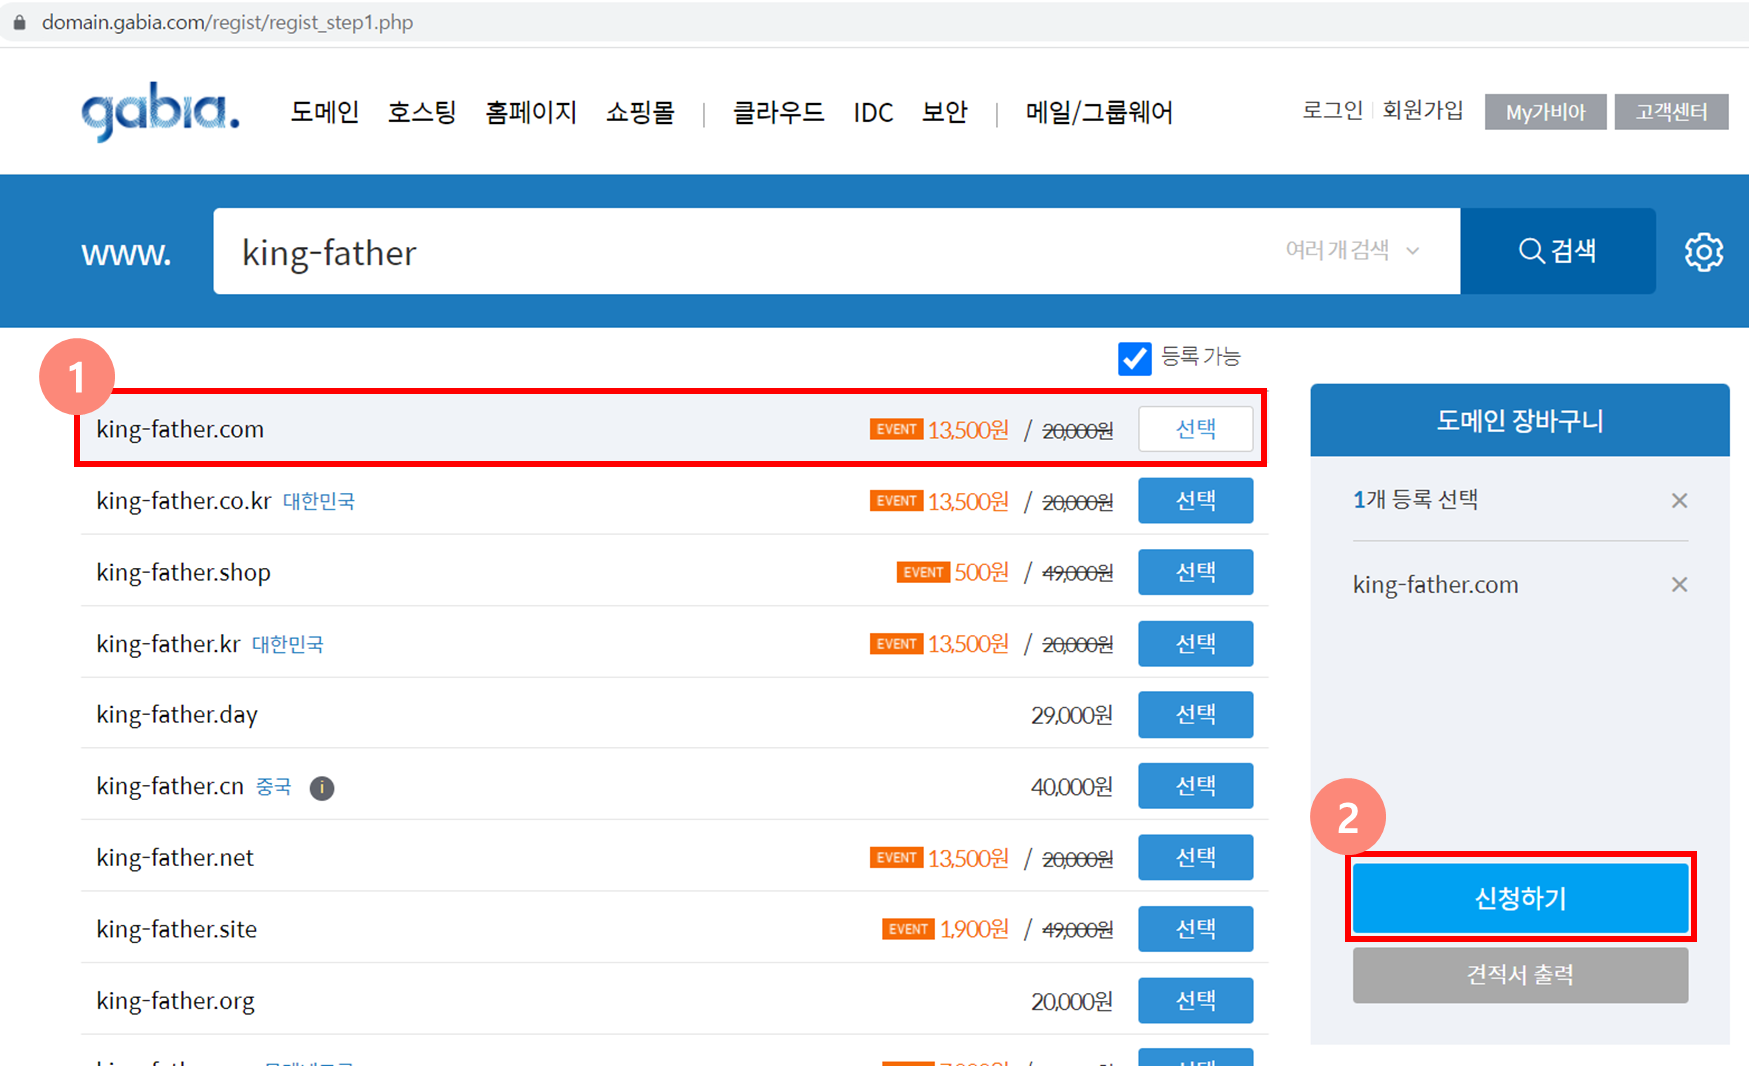The image size is (1749, 1066).
Task: Click the domain search input field
Action: [x=700, y=251]
